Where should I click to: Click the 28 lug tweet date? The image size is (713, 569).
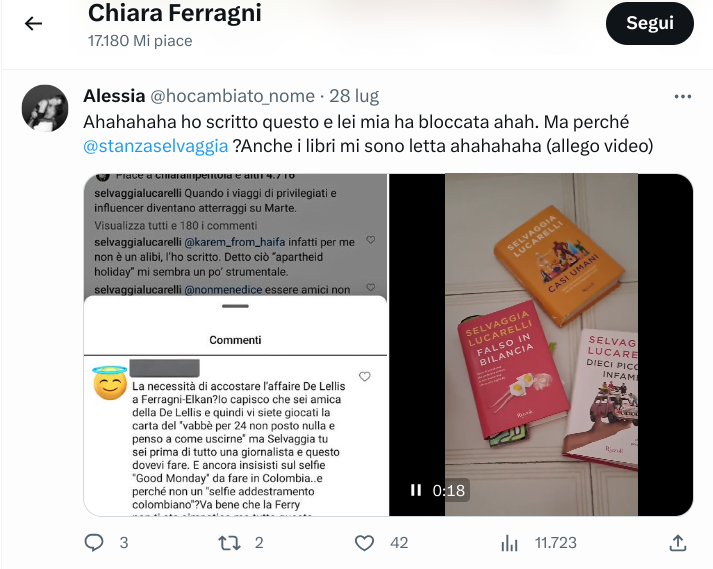354,96
